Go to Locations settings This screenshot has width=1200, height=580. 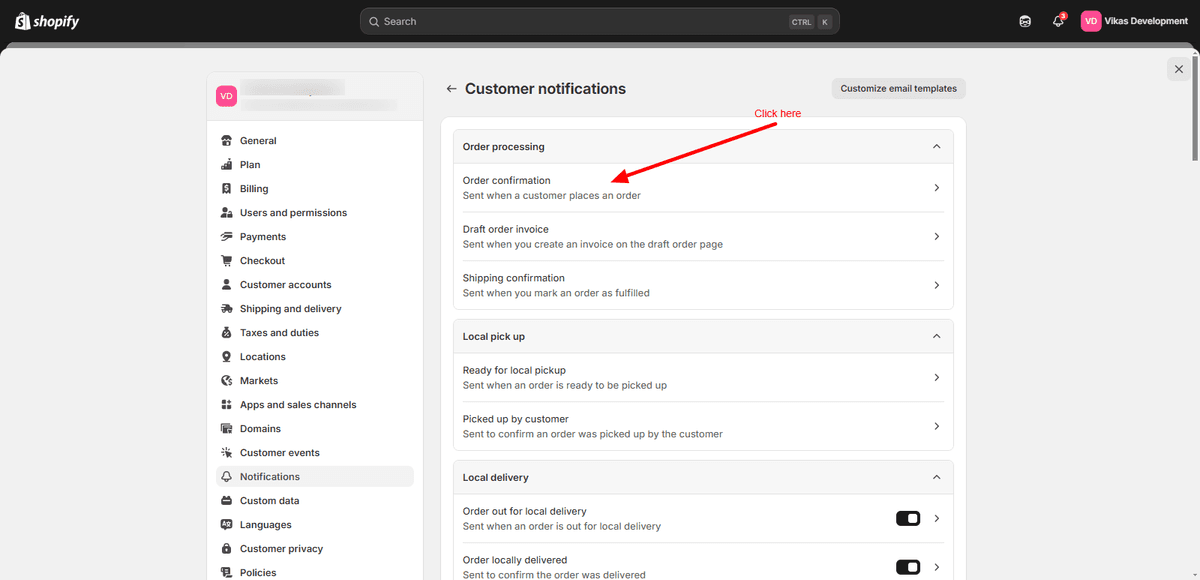click(315, 357)
